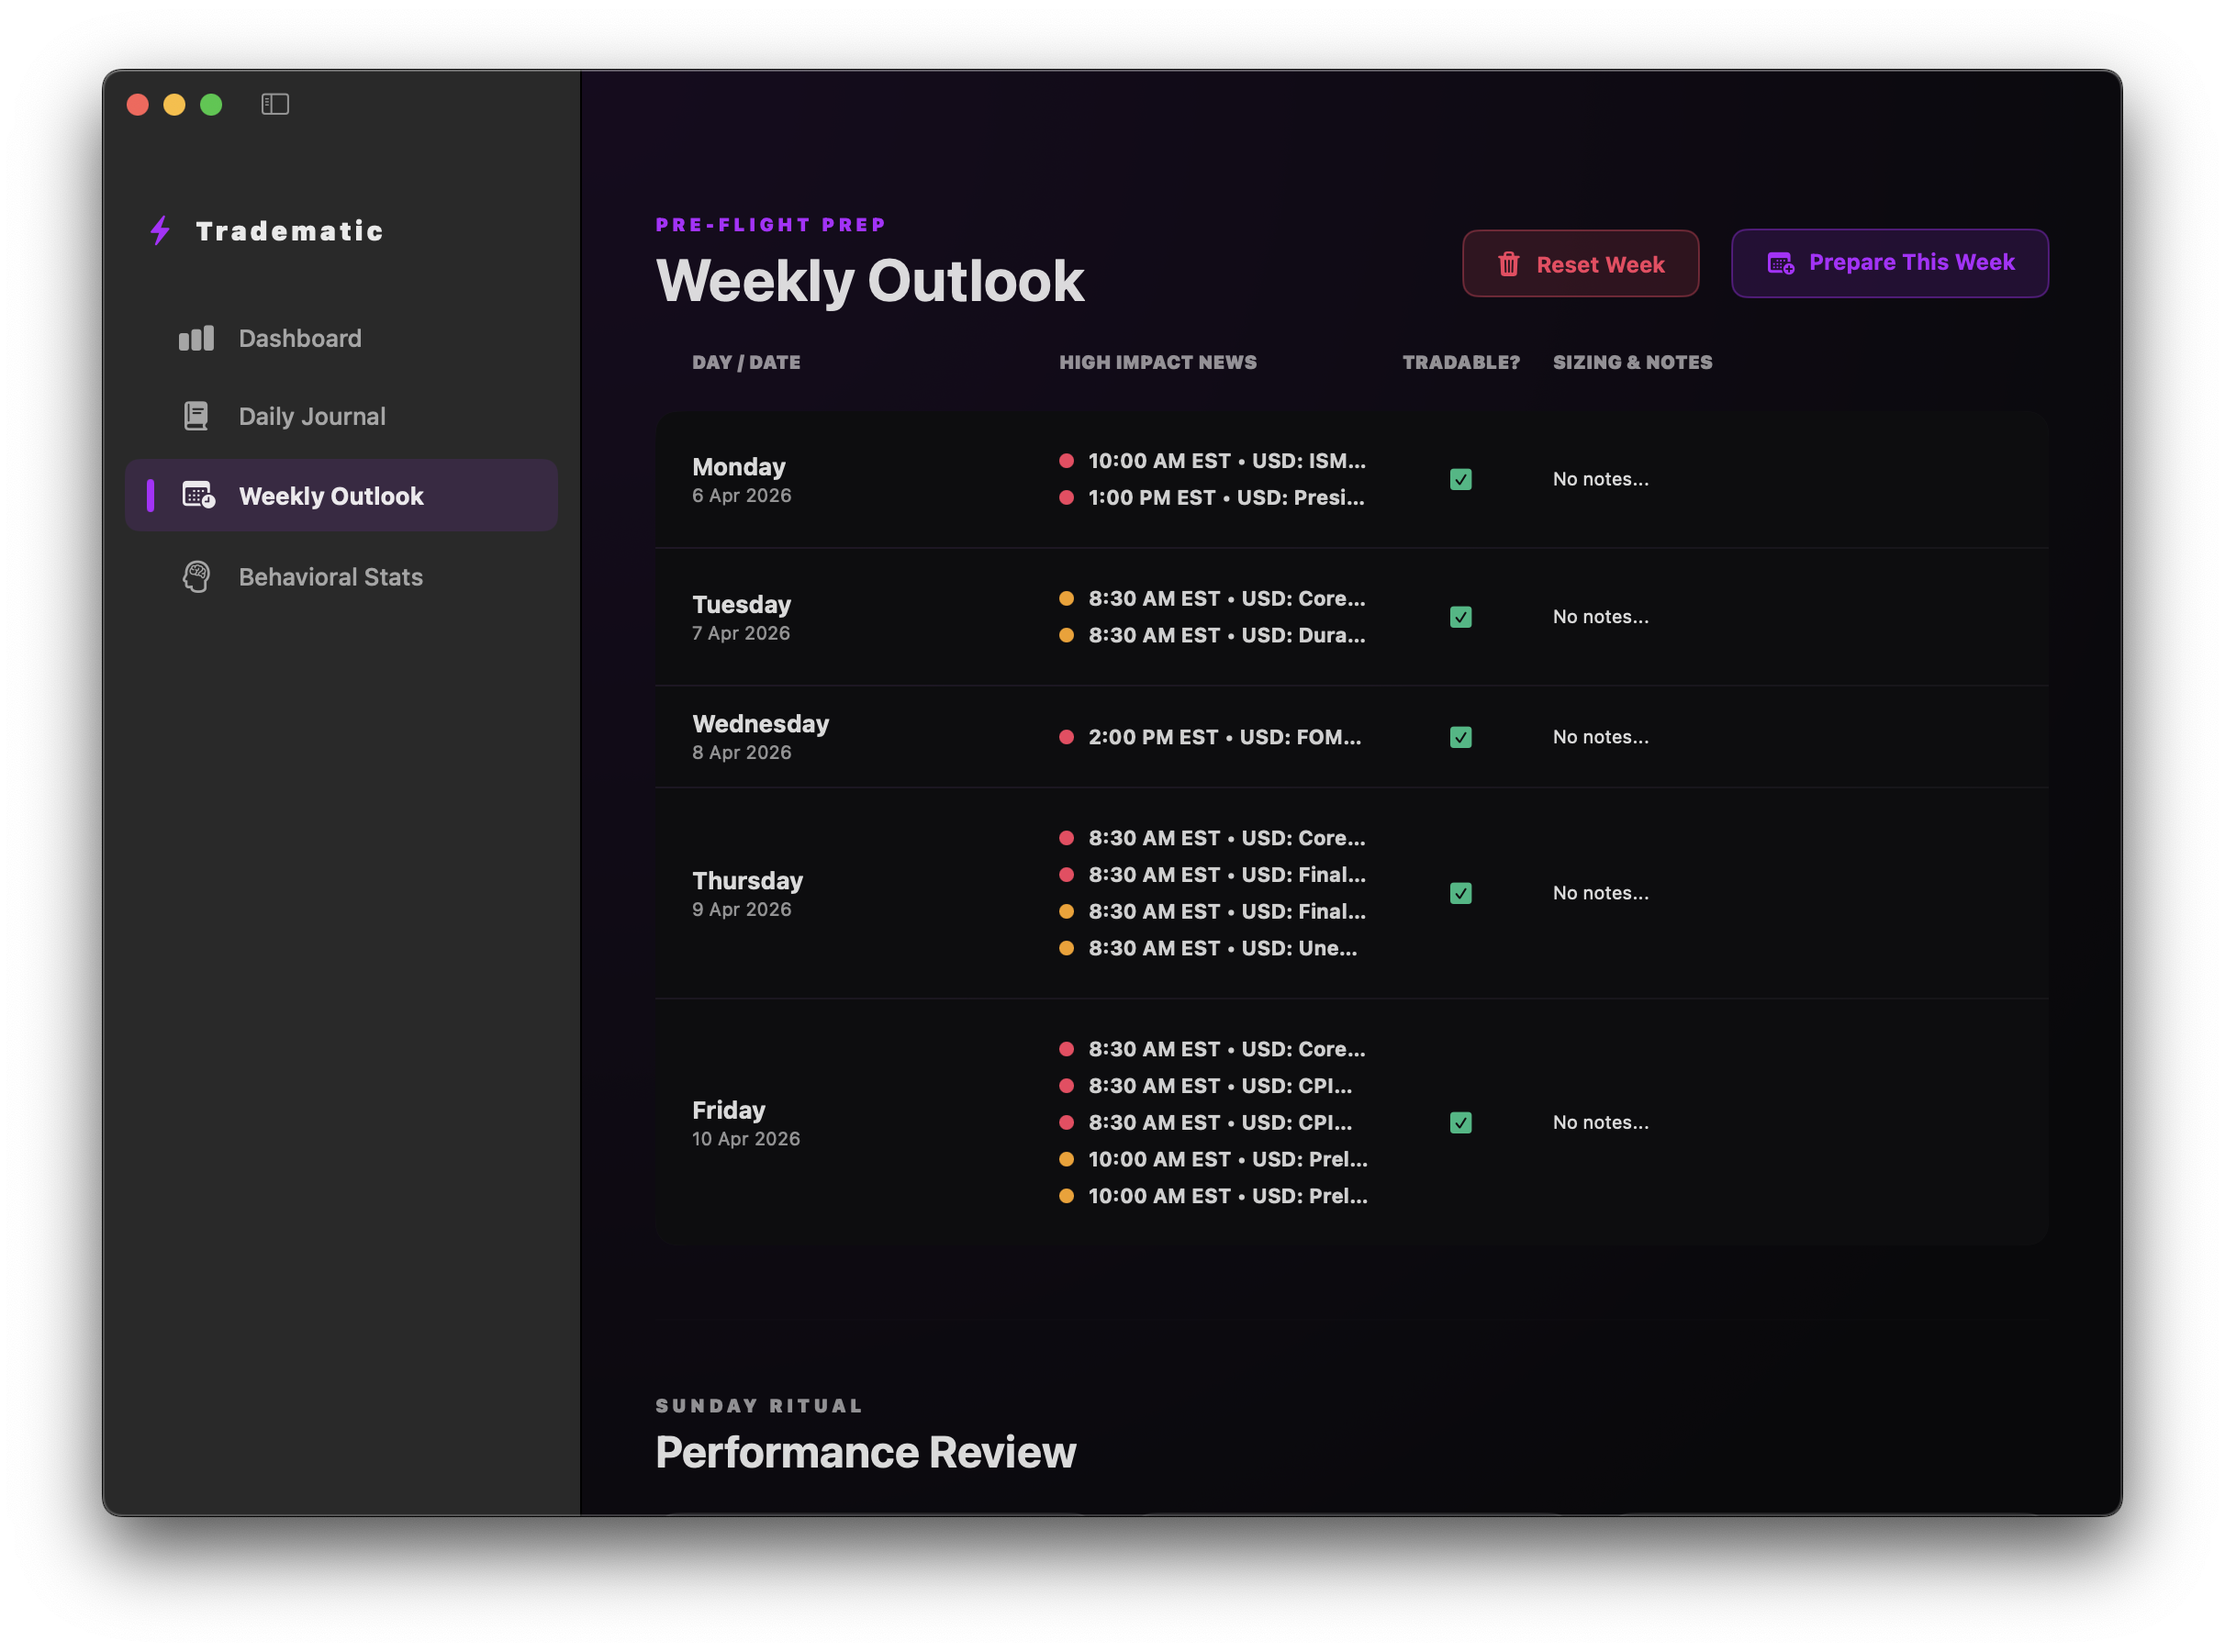Click Monday's 10:00 AM ISM news item
Image resolution: width=2225 pixels, height=1652 pixels.
[x=1225, y=461]
